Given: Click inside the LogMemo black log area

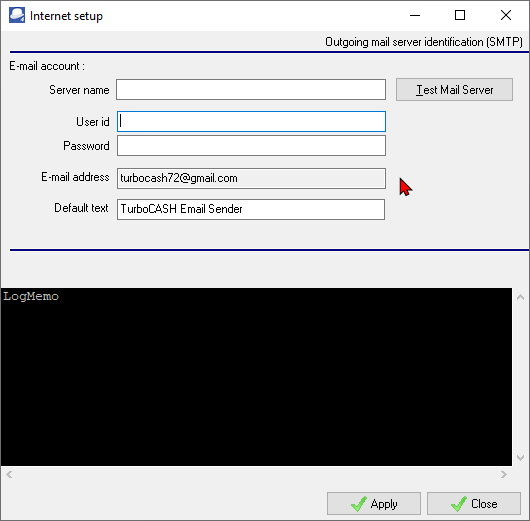Looking at the screenshot, I should 256,377.
